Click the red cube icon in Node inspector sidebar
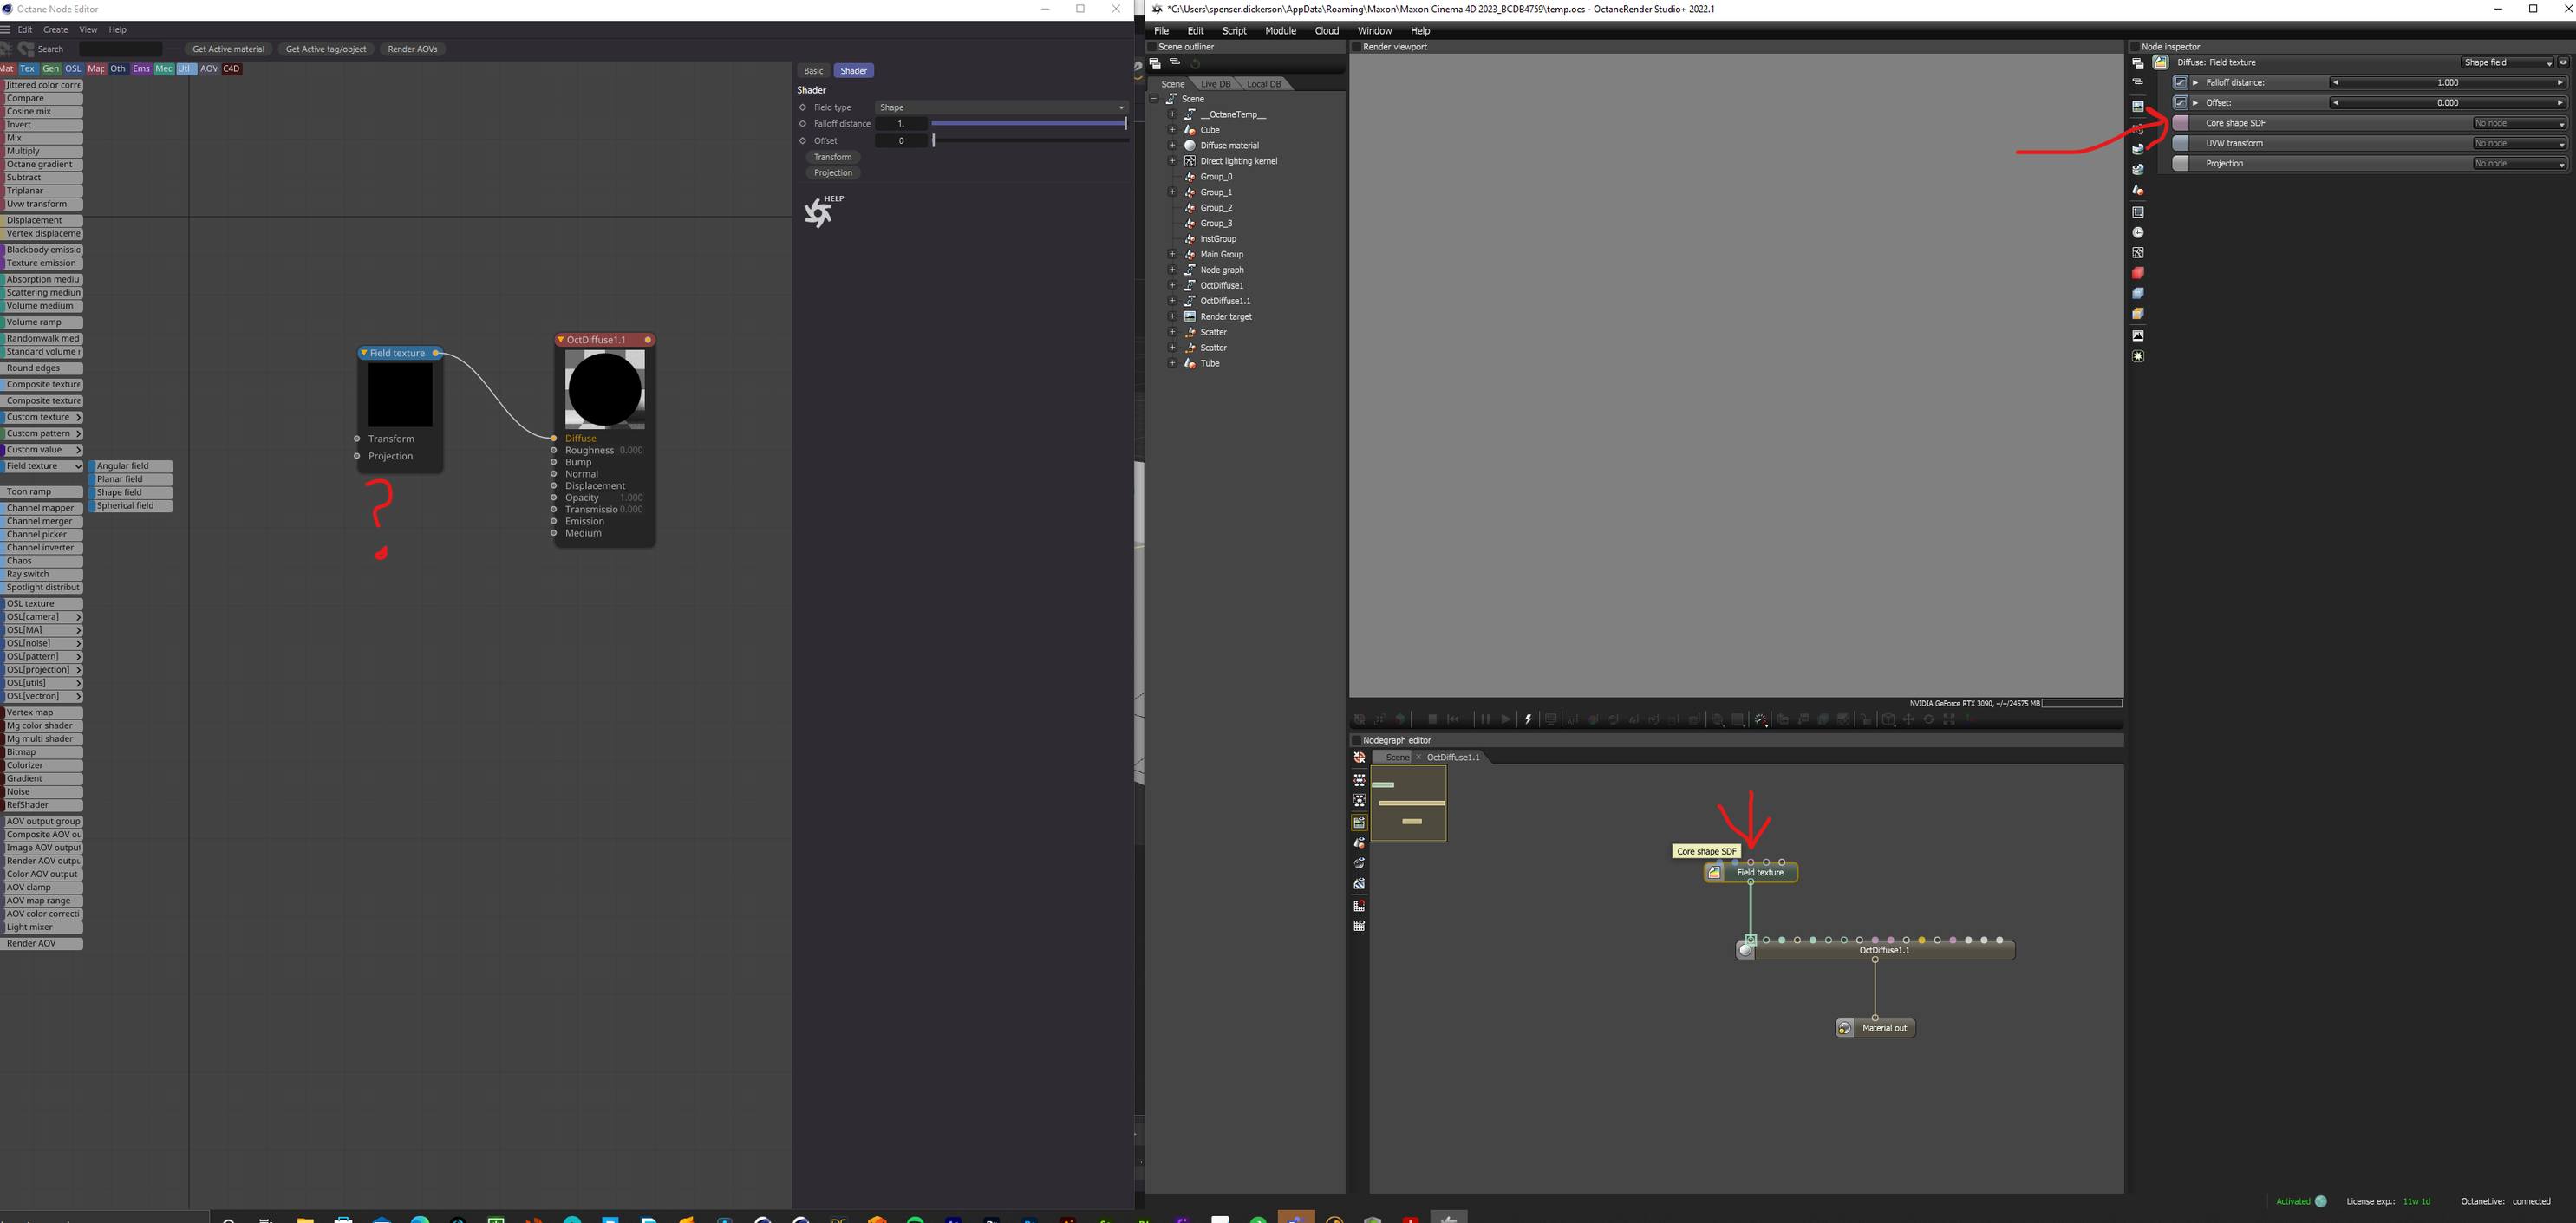This screenshot has width=2576, height=1223. pos(2138,273)
